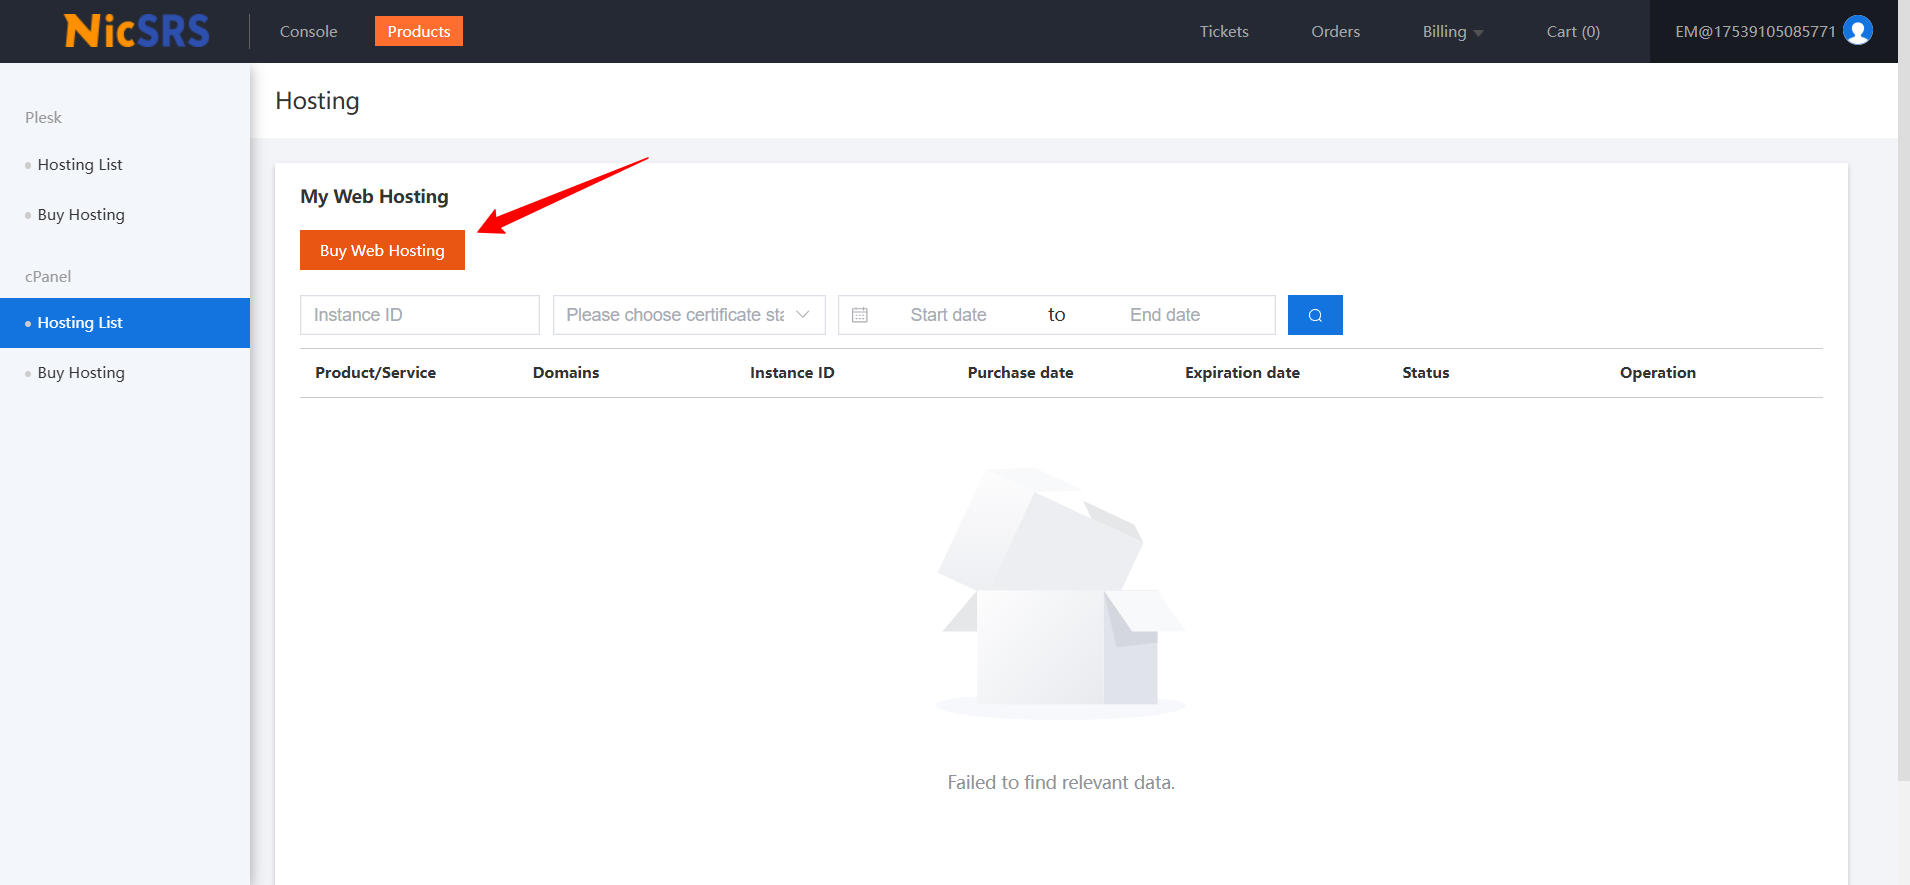This screenshot has width=1910, height=885.
Task: Click the cPanel section label
Action: point(48,277)
